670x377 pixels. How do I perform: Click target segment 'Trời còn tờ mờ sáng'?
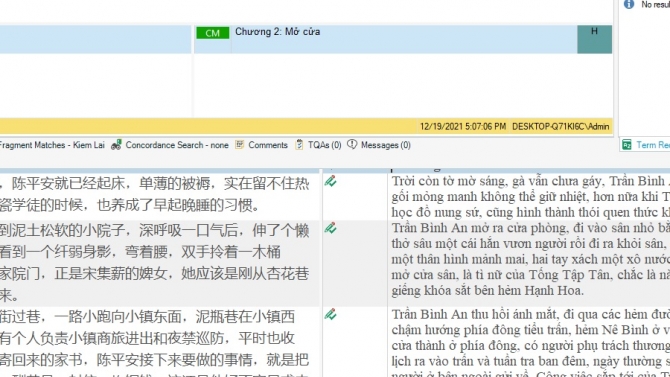point(530,197)
